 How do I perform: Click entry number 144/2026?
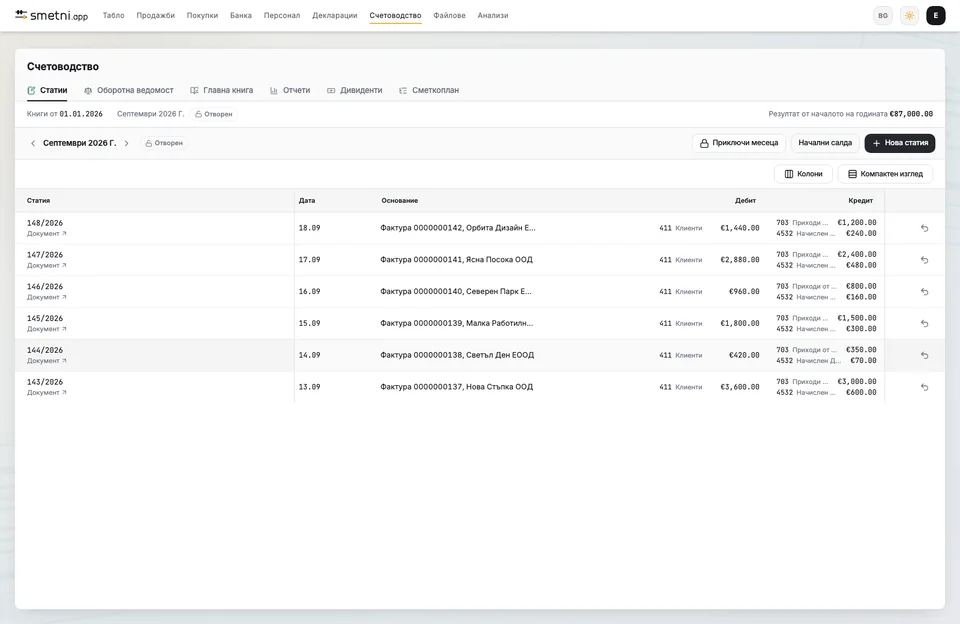45,350
